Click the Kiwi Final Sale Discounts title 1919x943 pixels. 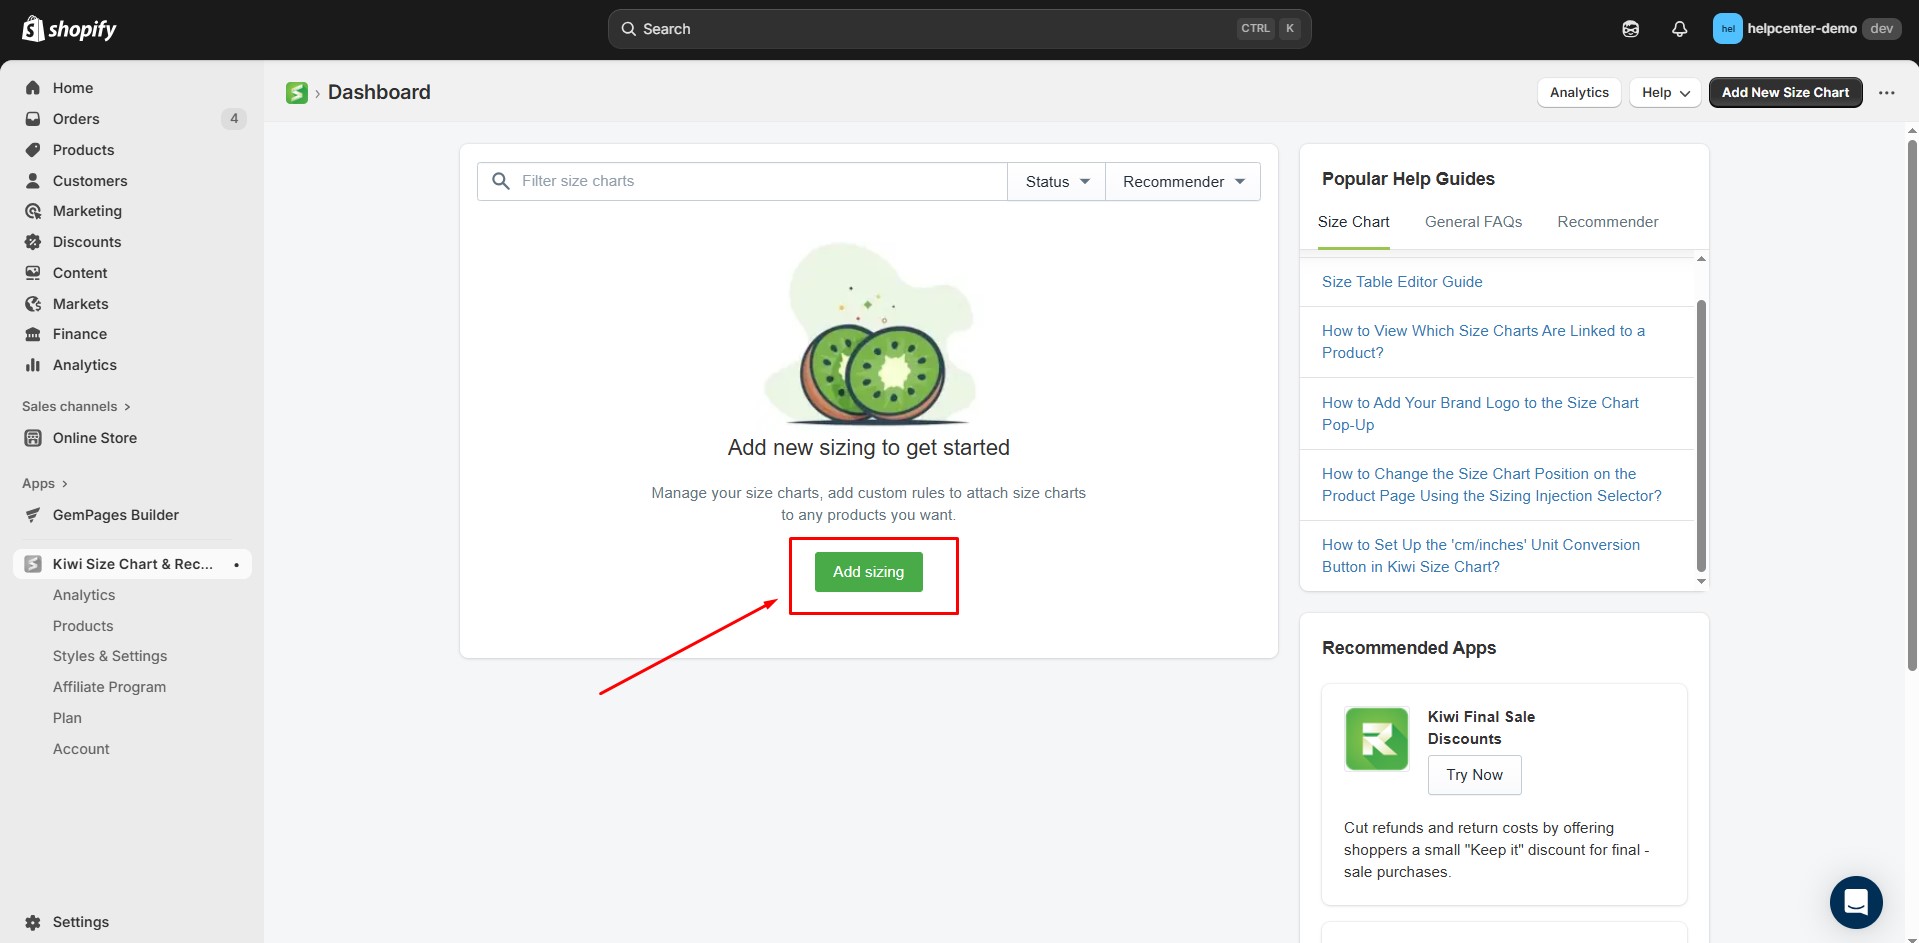[1481, 728]
